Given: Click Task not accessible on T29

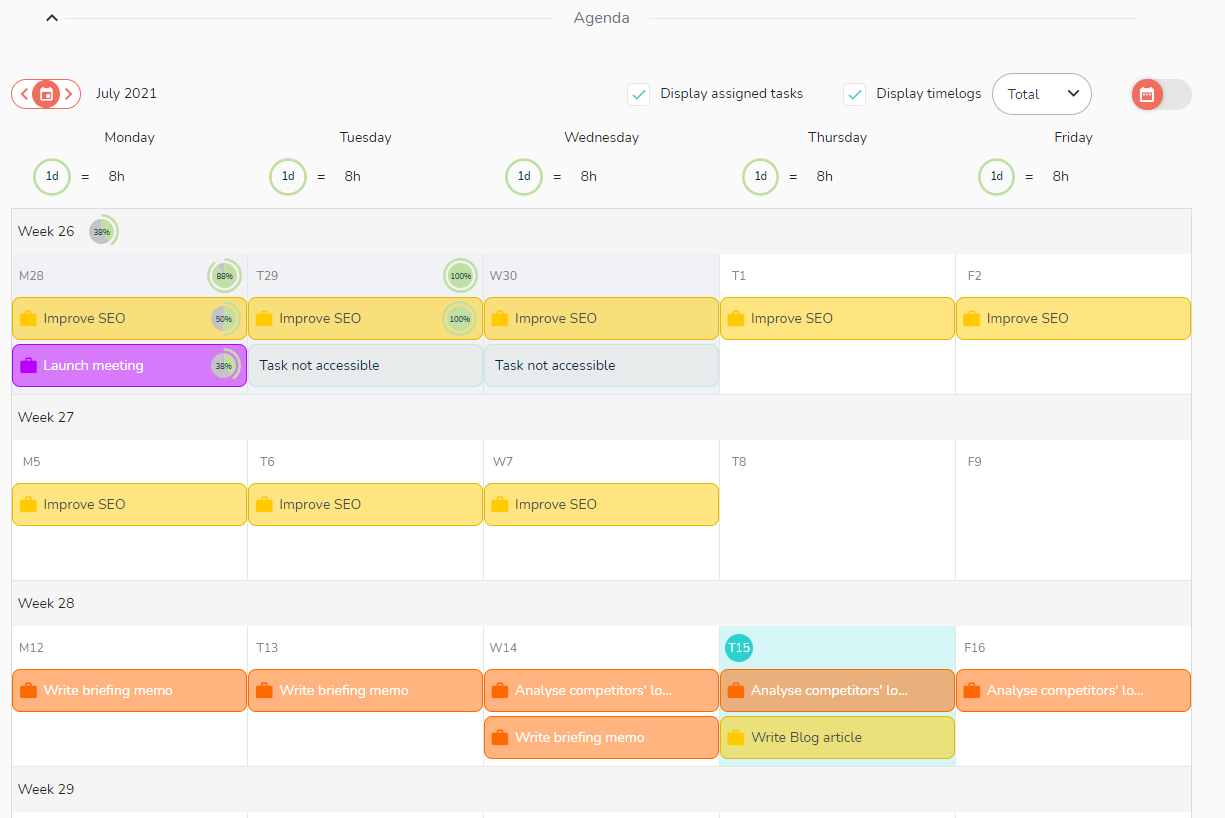Looking at the screenshot, I should [366, 365].
